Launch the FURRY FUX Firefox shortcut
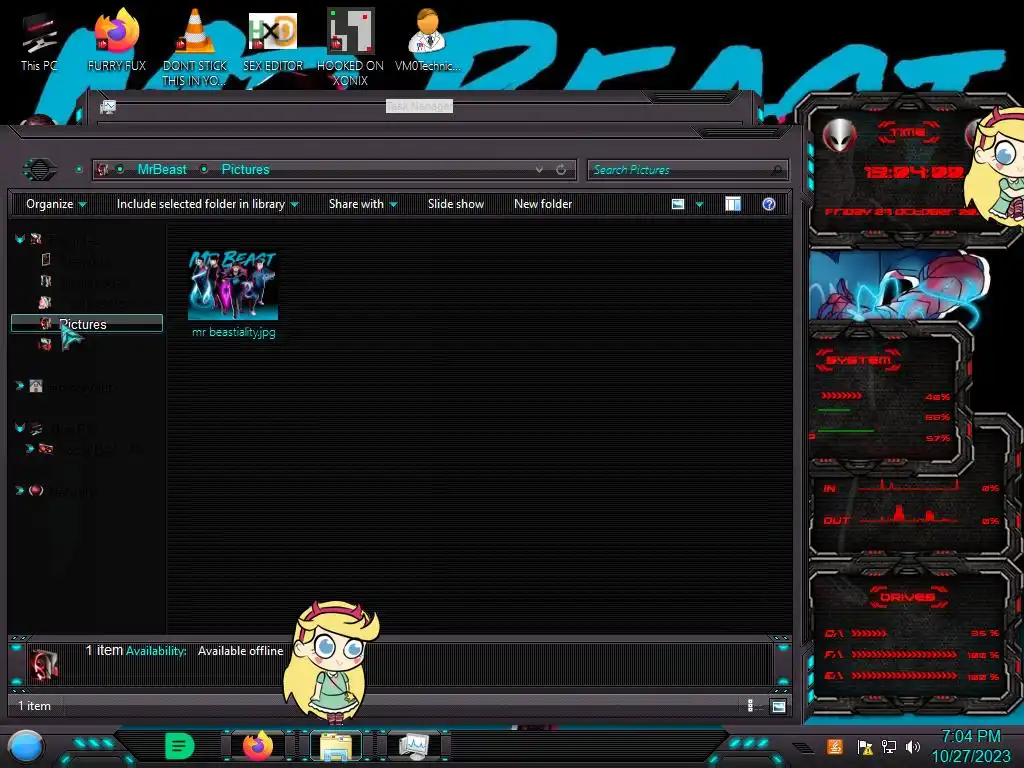 coord(117,40)
